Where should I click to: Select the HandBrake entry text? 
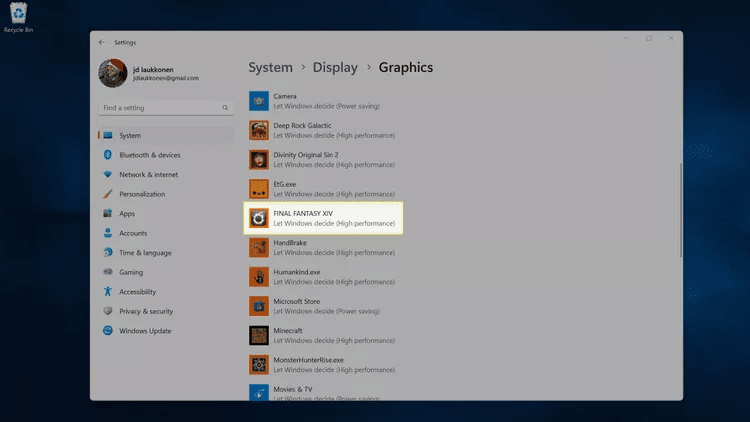point(334,247)
